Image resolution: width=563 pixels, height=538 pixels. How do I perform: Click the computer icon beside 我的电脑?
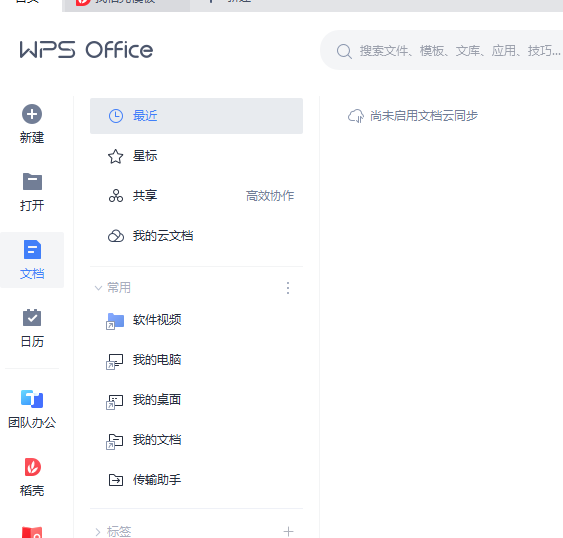click(115, 361)
